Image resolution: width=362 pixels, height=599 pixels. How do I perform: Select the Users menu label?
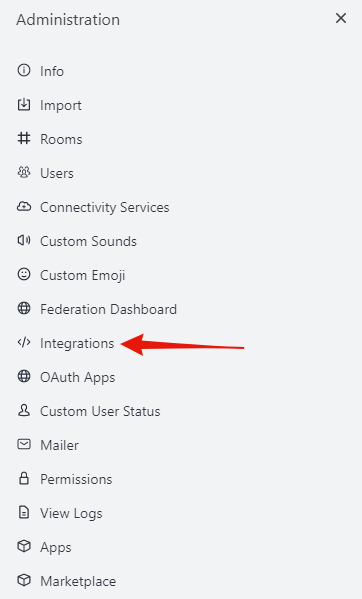point(57,173)
